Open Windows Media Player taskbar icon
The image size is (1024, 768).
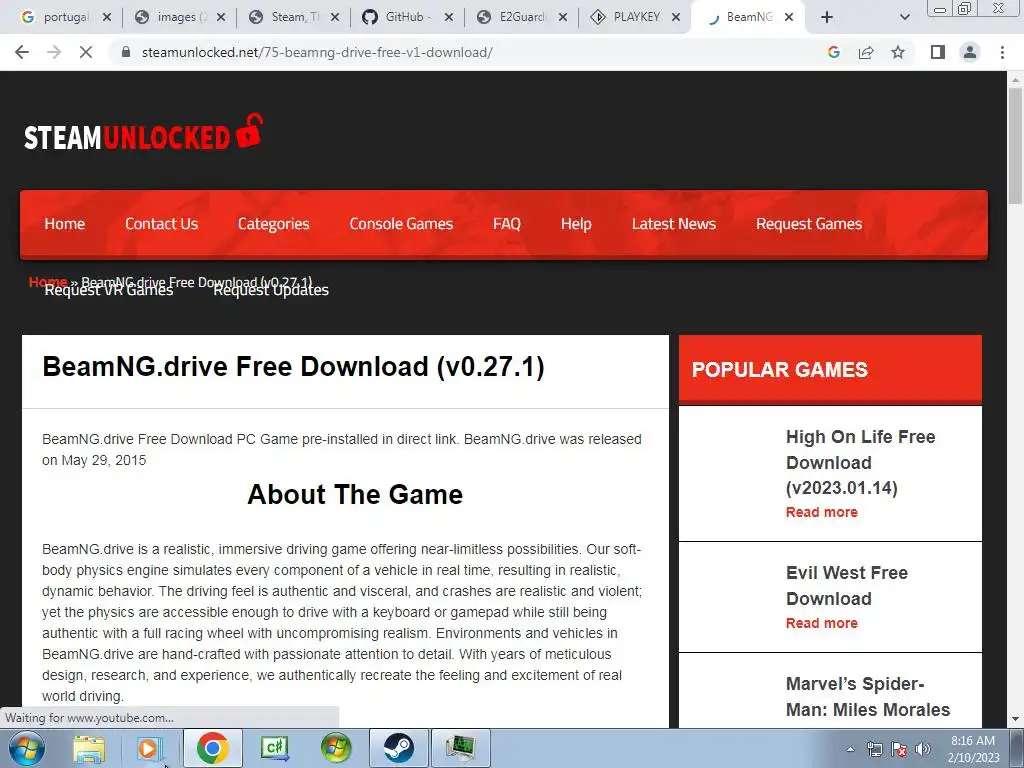click(x=149, y=748)
